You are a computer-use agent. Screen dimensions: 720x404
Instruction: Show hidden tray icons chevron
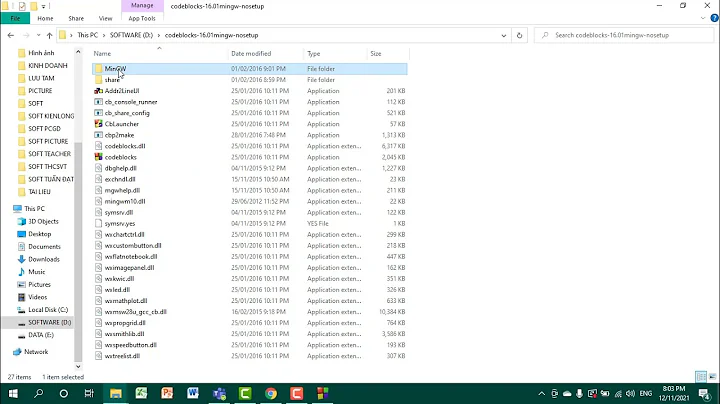(542, 393)
